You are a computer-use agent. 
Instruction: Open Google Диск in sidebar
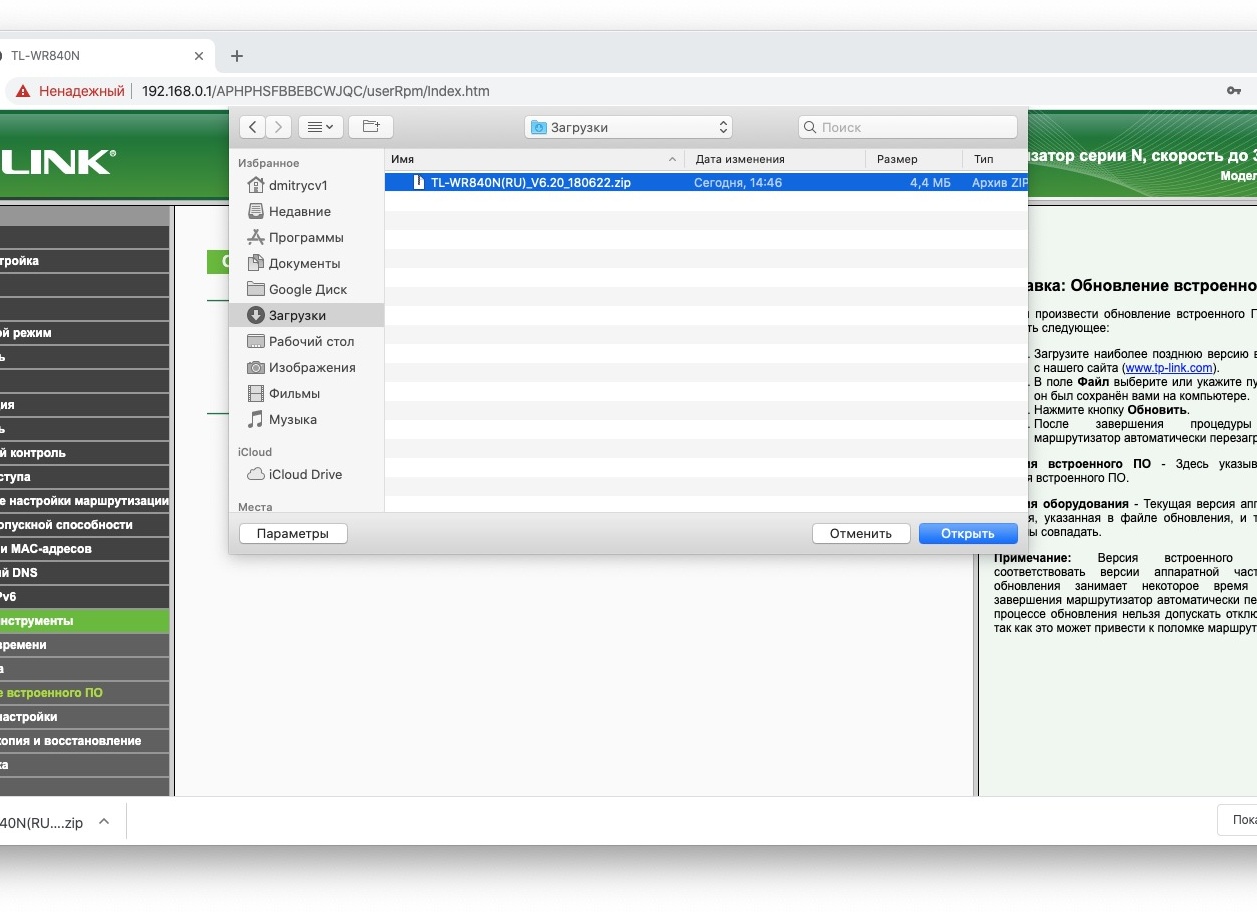308,289
